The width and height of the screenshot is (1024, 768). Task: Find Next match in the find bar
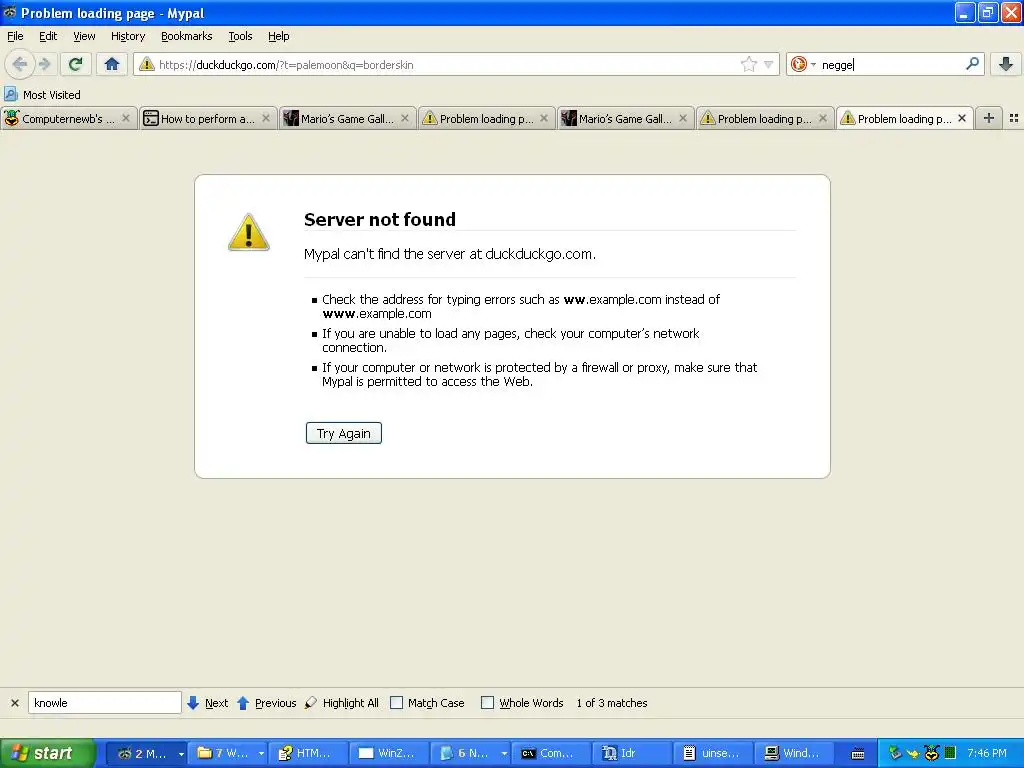coord(208,703)
